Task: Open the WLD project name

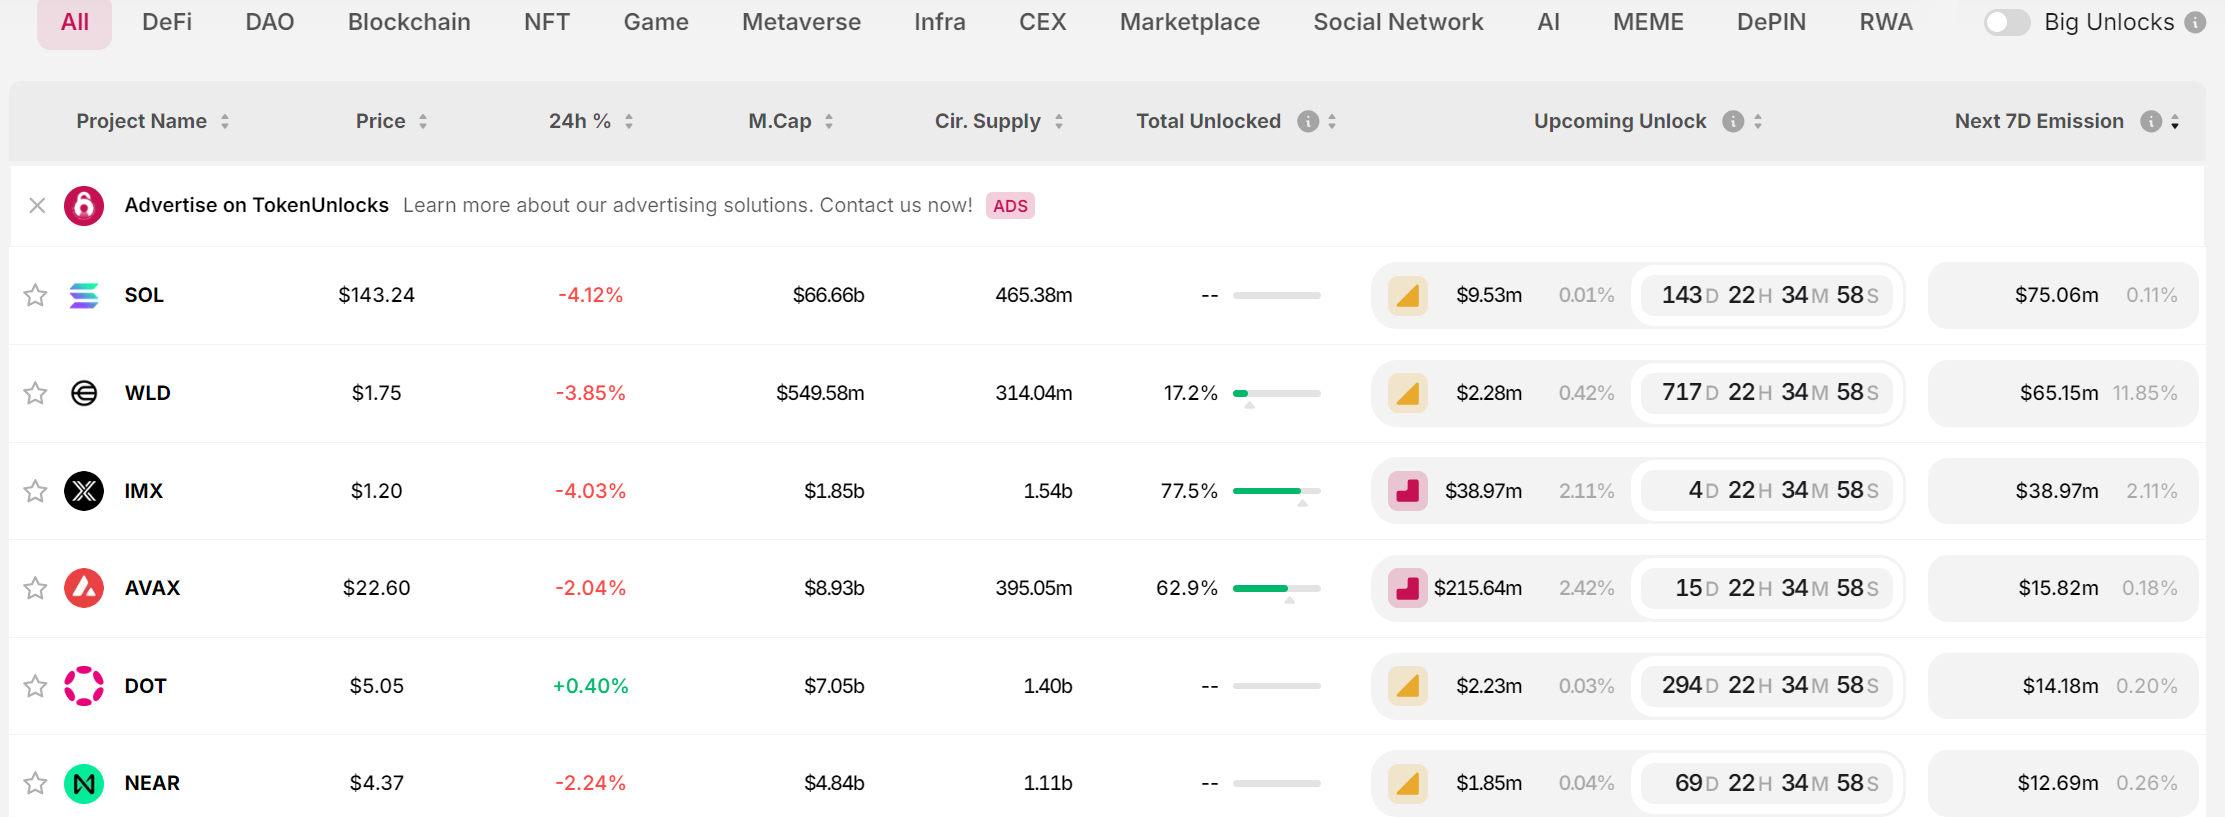Action: coord(147,393)
